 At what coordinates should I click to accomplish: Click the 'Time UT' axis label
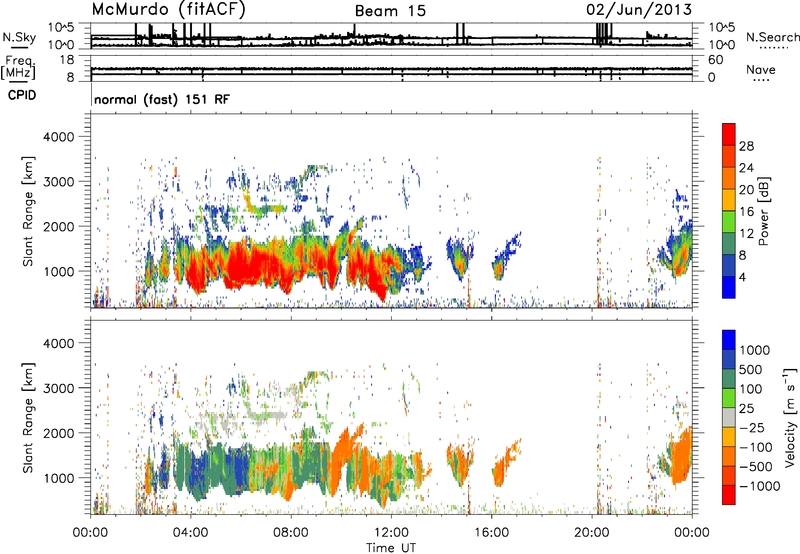[x=391, y=547]
